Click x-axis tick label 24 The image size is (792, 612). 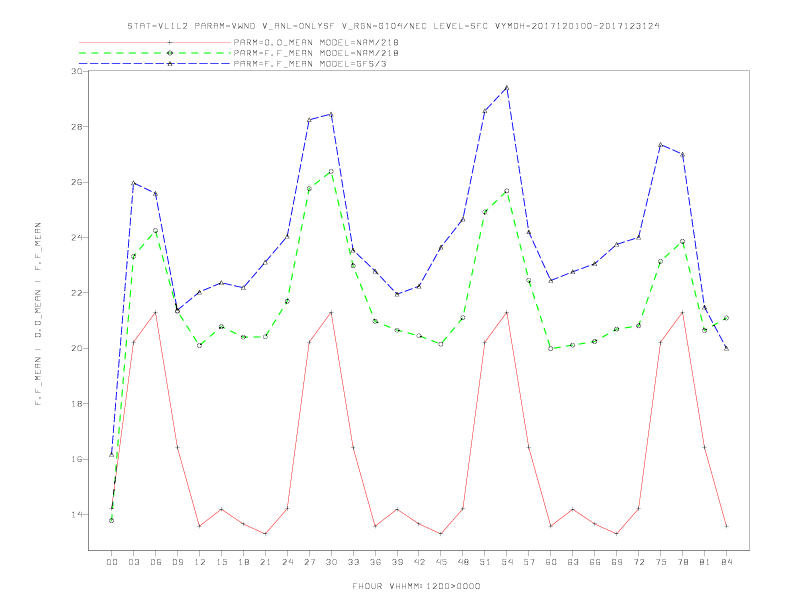pos(287,562)
